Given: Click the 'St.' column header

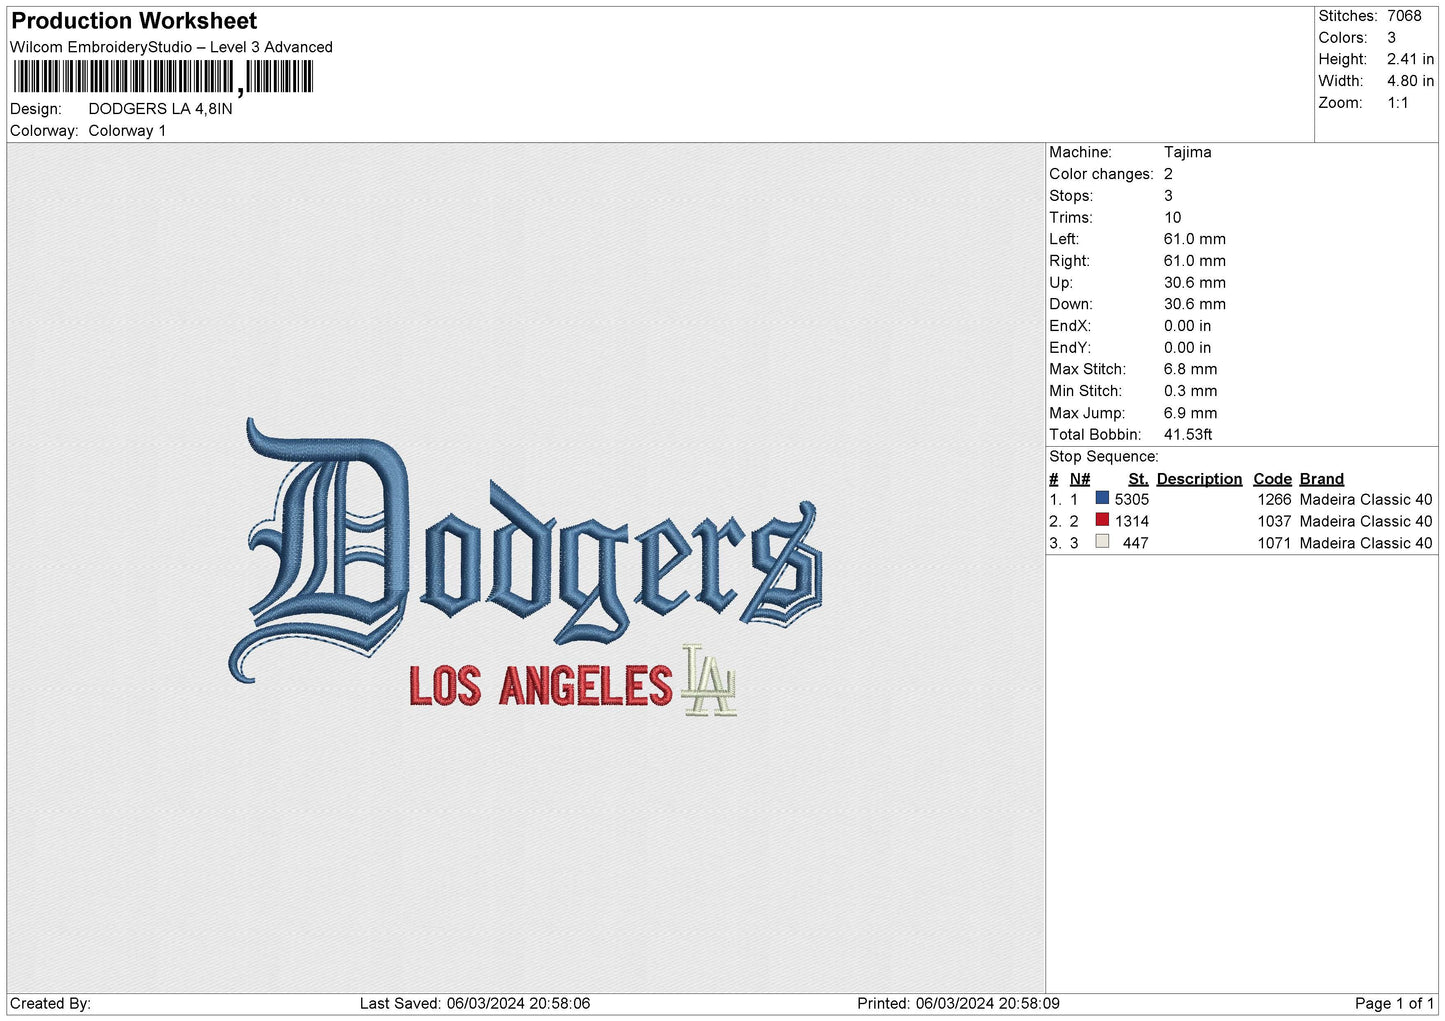Looking at the screenshot, I should tap(1138, 479).
